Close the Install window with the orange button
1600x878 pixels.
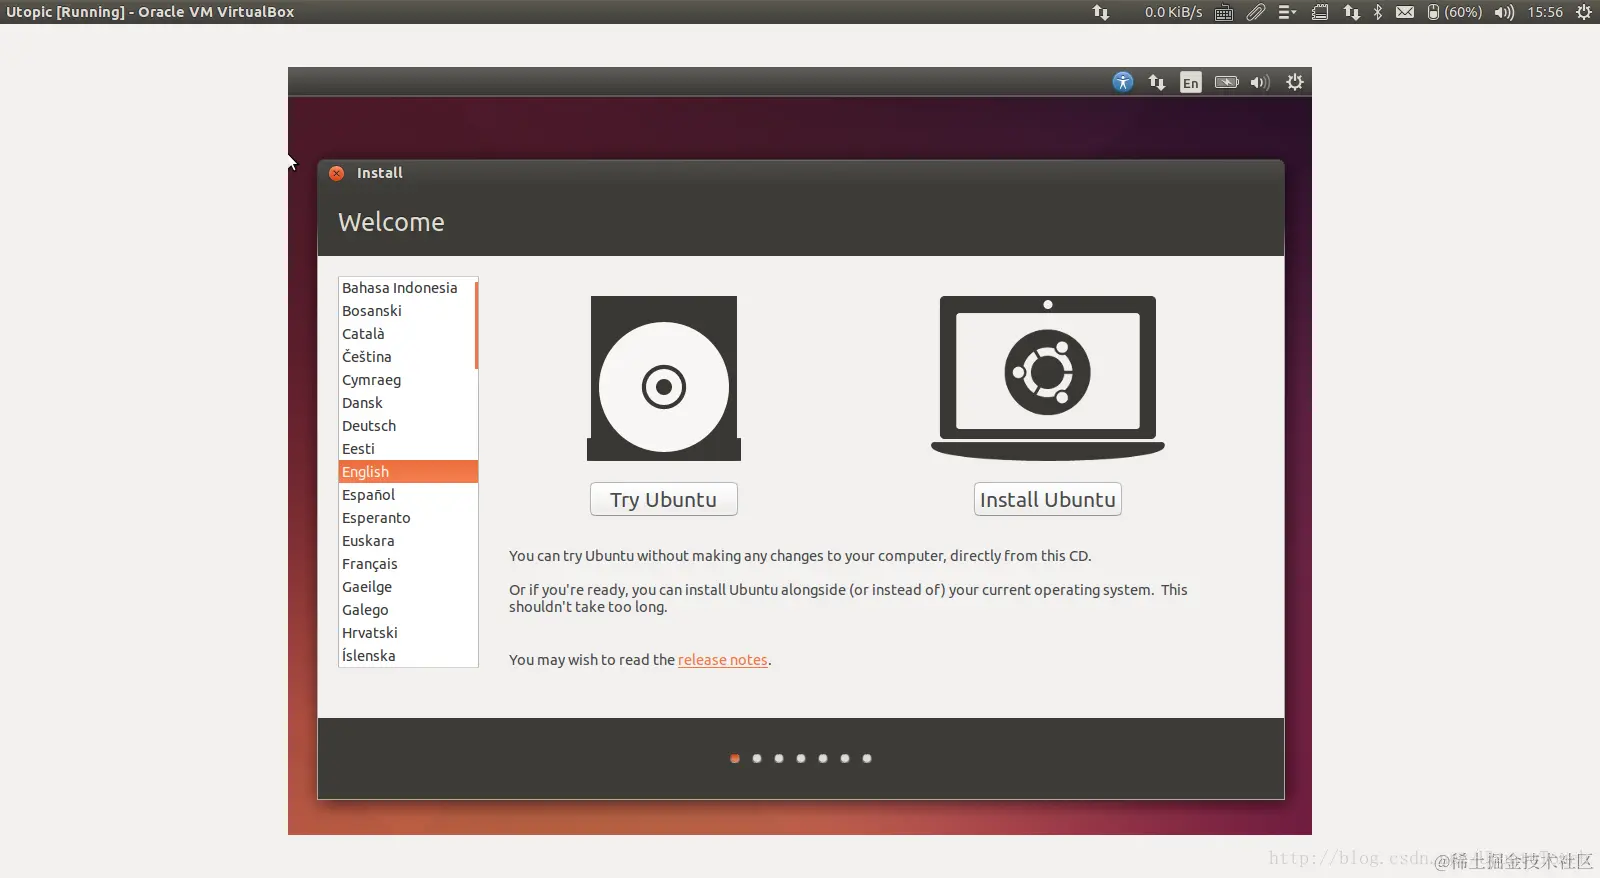click(x=337, y=173)
